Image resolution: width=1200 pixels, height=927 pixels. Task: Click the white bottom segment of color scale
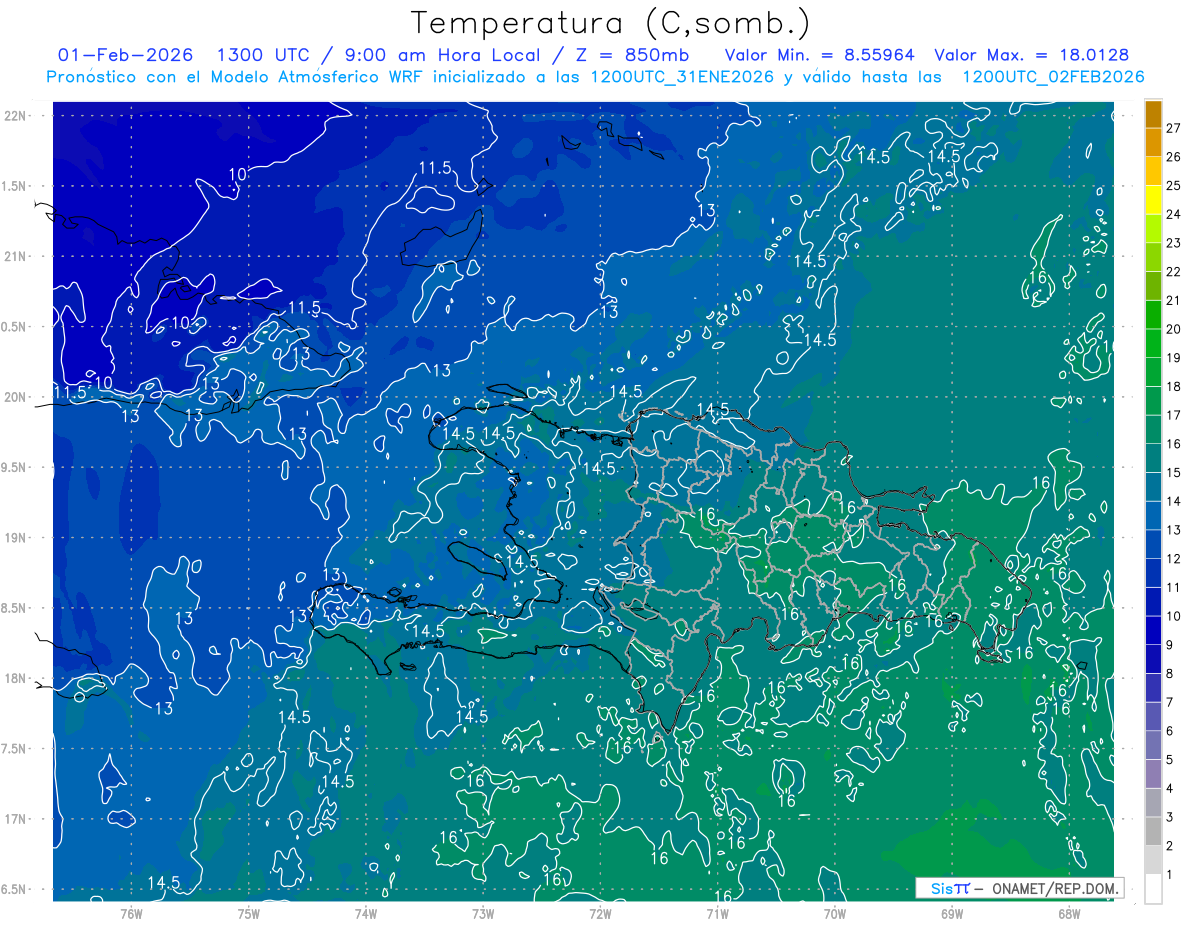(x=1153, y=889)
